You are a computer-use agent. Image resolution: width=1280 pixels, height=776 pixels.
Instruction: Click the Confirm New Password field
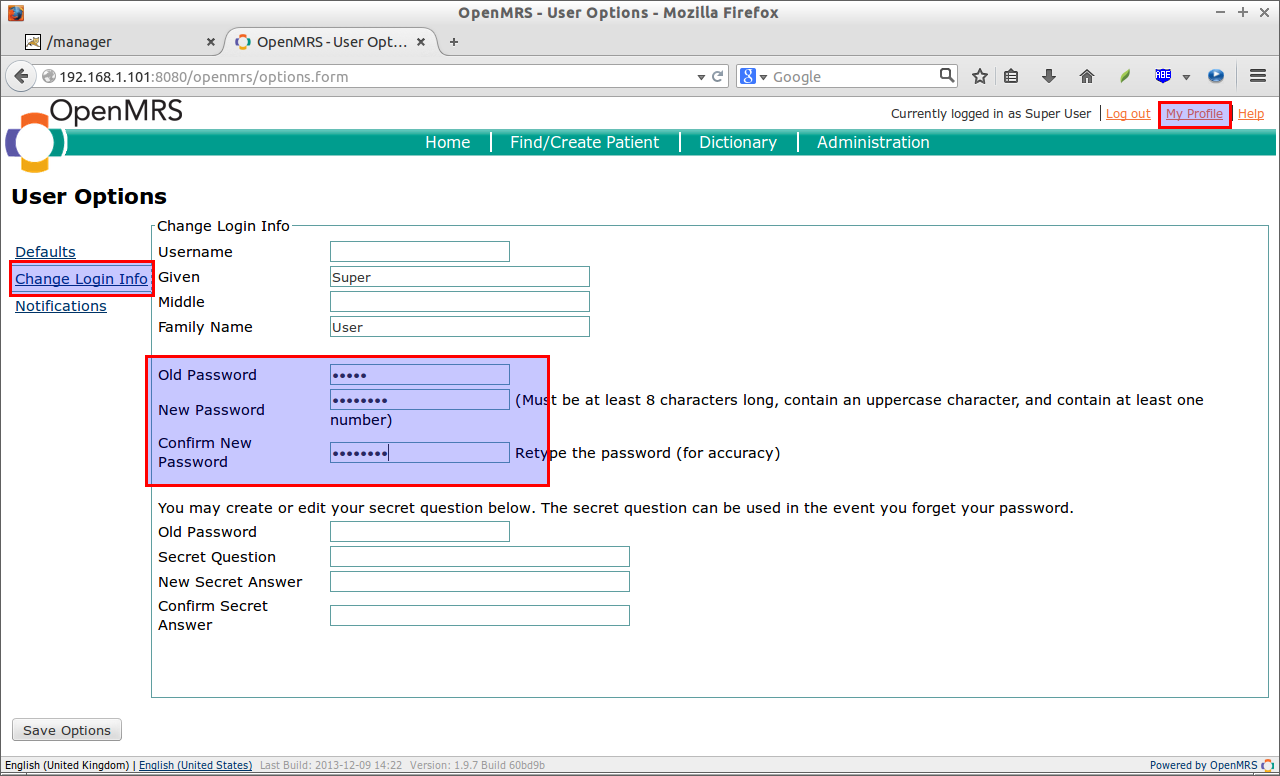click(x=420, y=453)
